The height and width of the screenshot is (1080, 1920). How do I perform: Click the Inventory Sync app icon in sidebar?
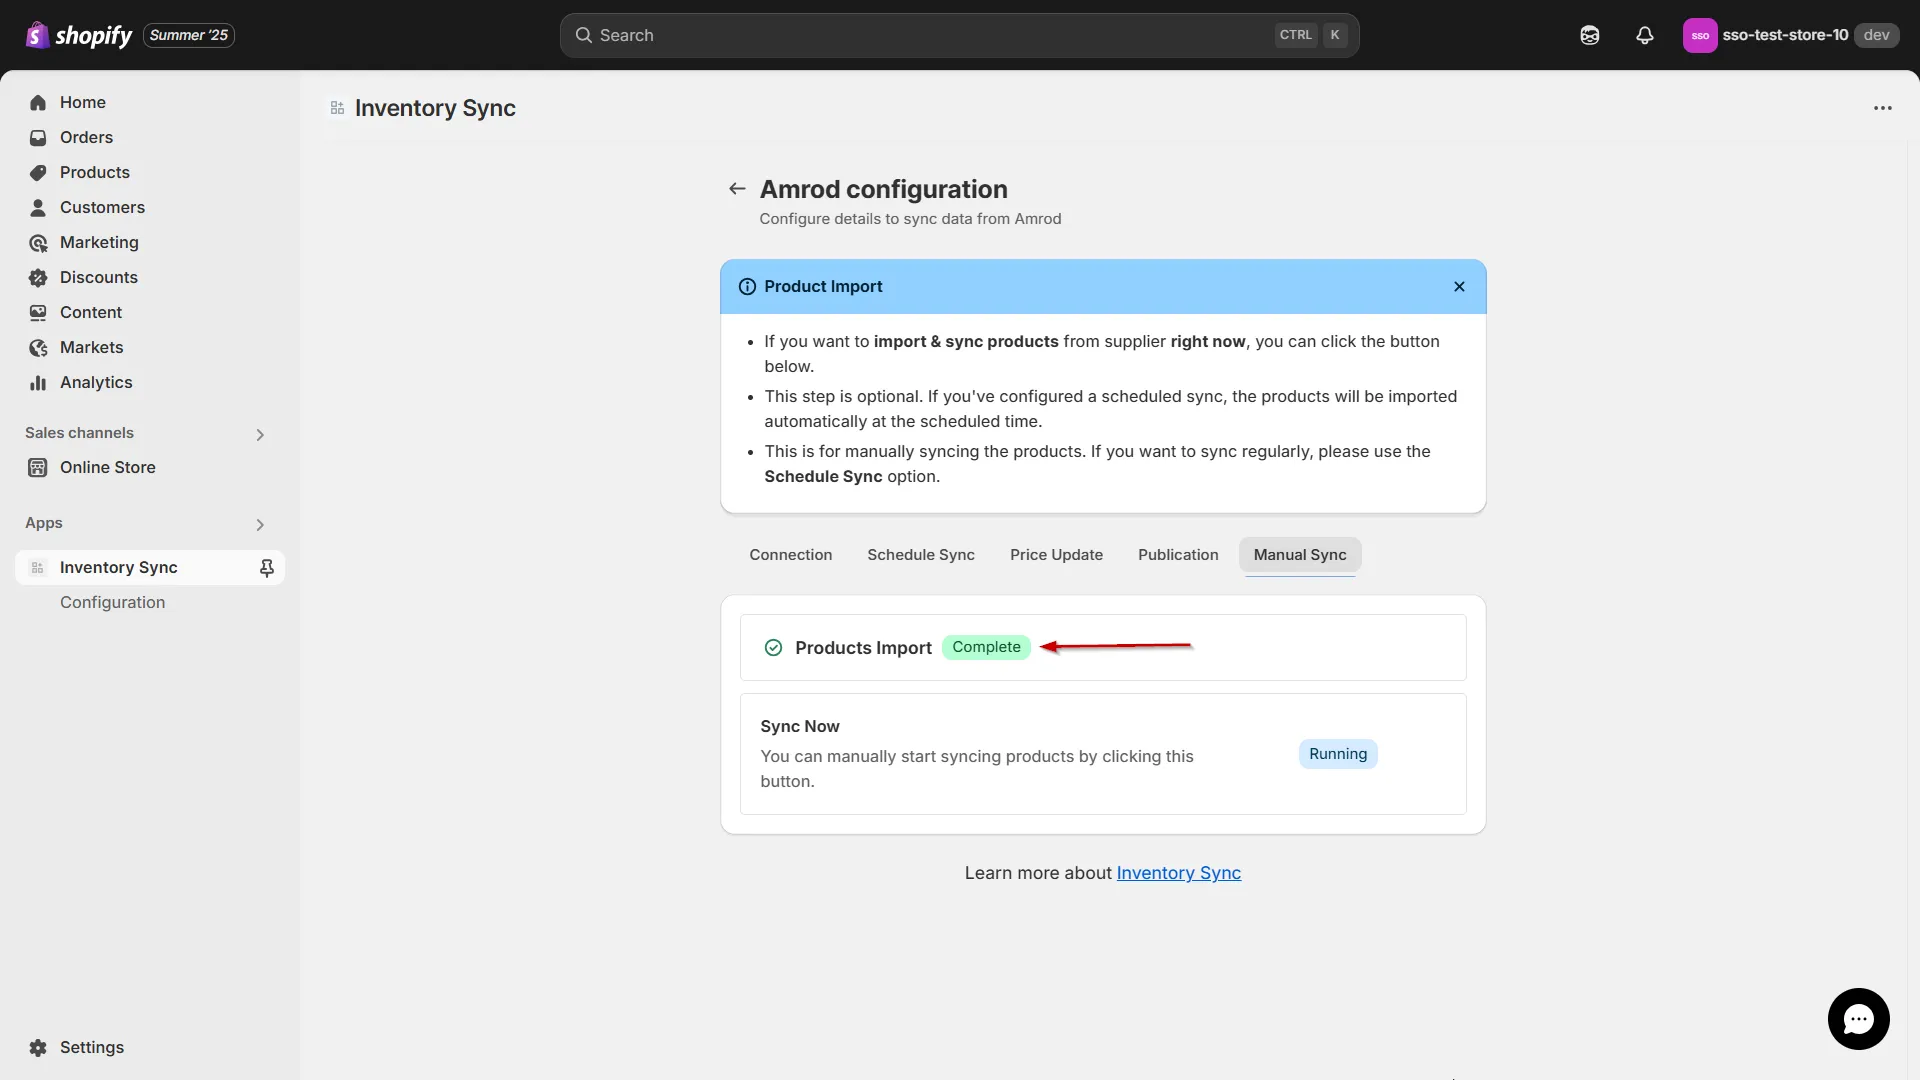pyautogui.click(x=38, y=567)
